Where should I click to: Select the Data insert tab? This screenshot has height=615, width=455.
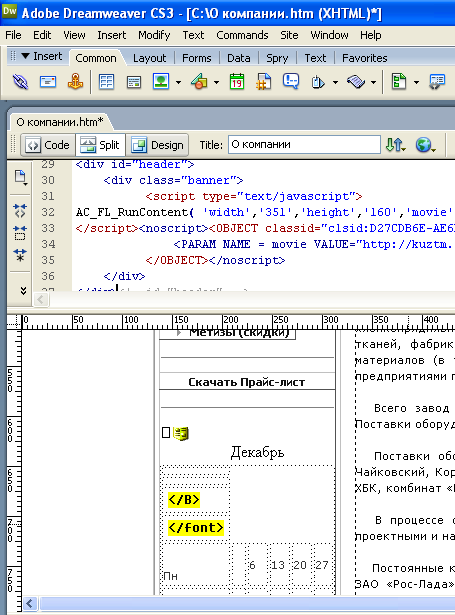[x=238, y=58]
